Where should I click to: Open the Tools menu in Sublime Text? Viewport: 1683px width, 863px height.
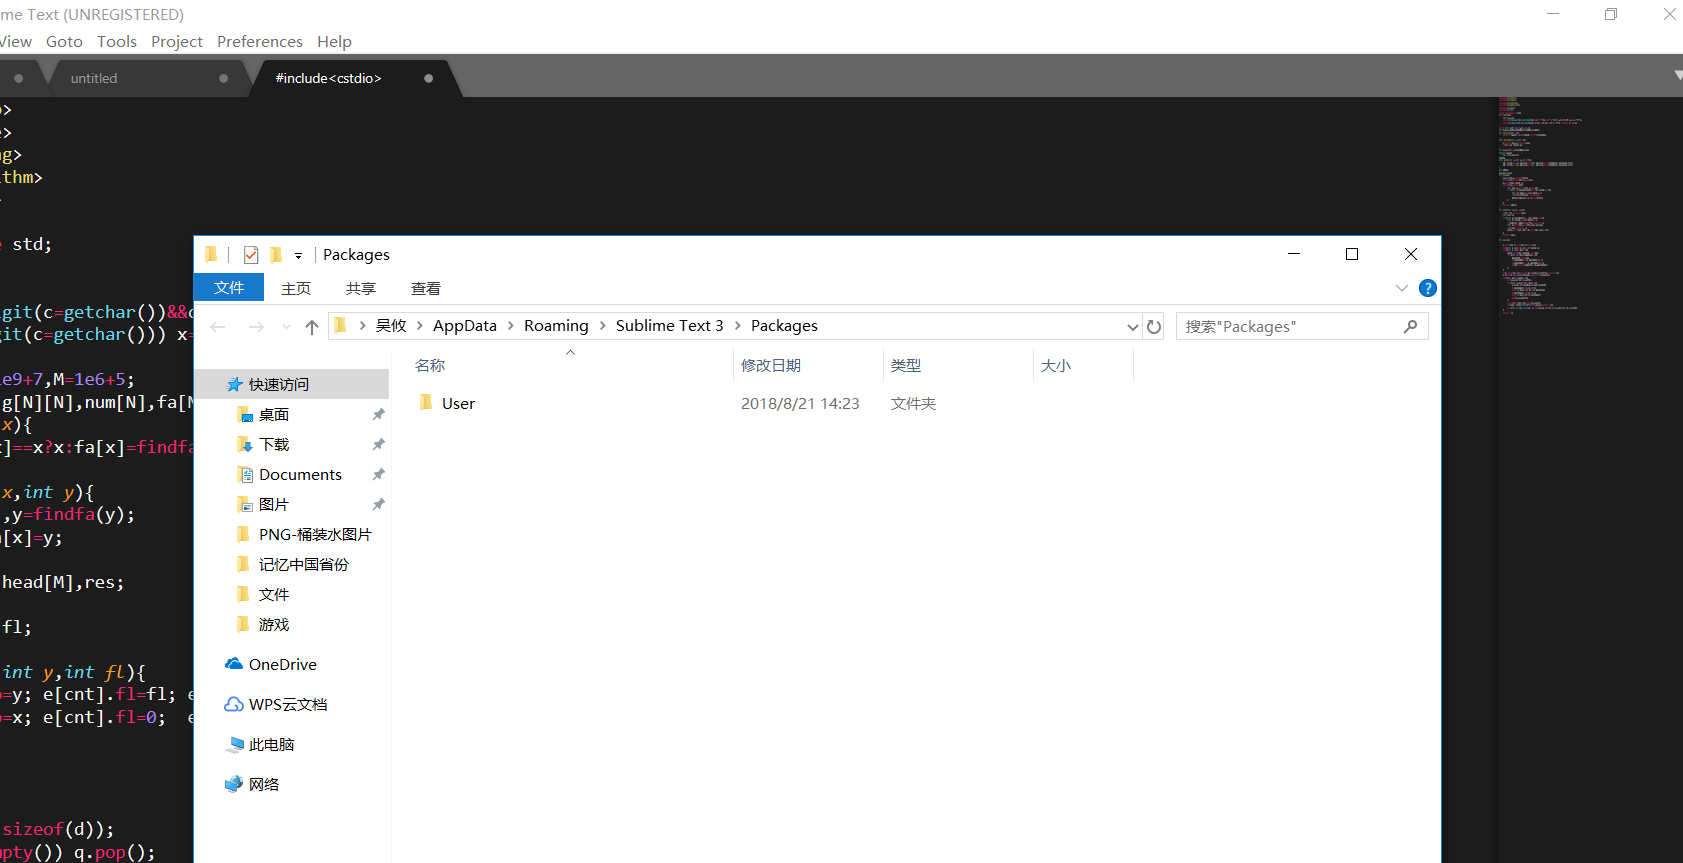point(117,41)
